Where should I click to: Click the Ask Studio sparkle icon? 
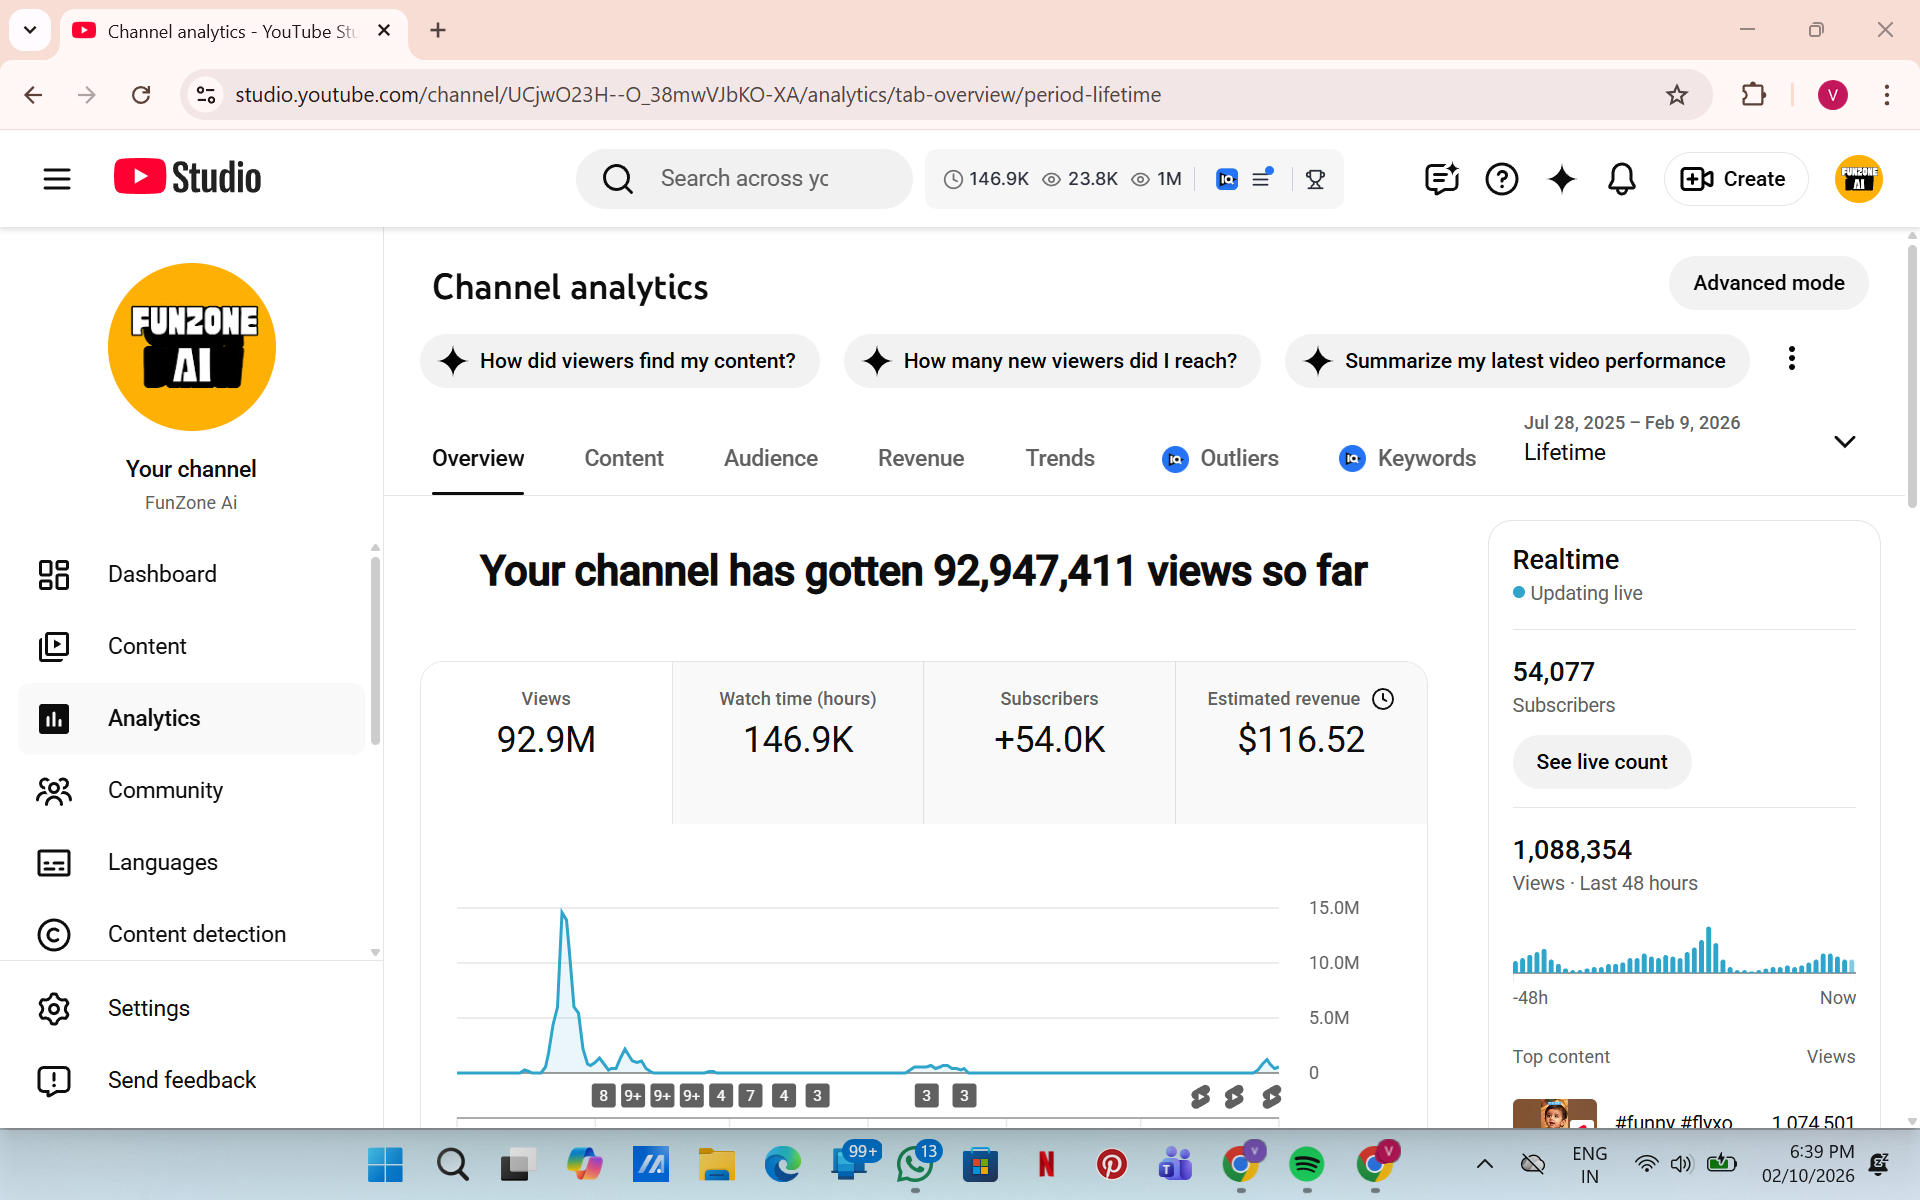pyautogui.click(x=1561, y=179)
